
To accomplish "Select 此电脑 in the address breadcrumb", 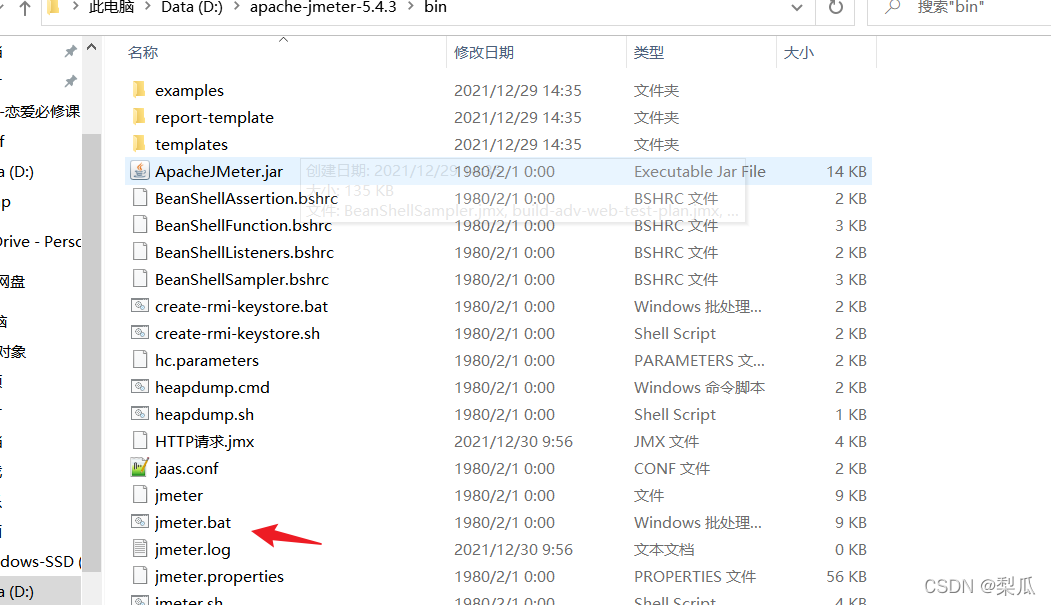I will [111, 7].
